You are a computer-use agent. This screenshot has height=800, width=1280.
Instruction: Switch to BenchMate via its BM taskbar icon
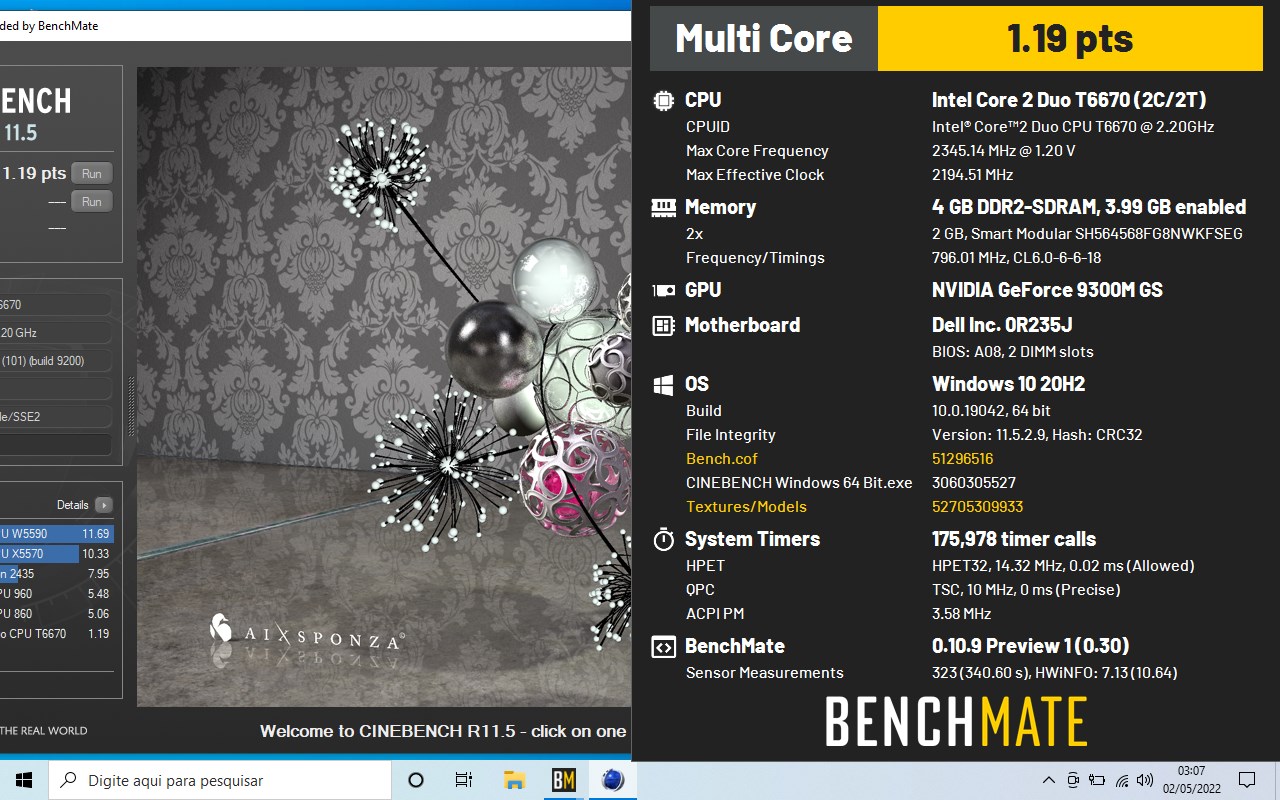pos(564,780)
